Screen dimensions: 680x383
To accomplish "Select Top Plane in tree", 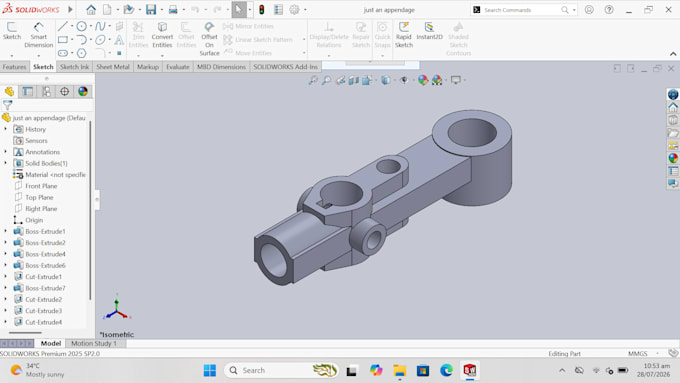I will (39, 197).
